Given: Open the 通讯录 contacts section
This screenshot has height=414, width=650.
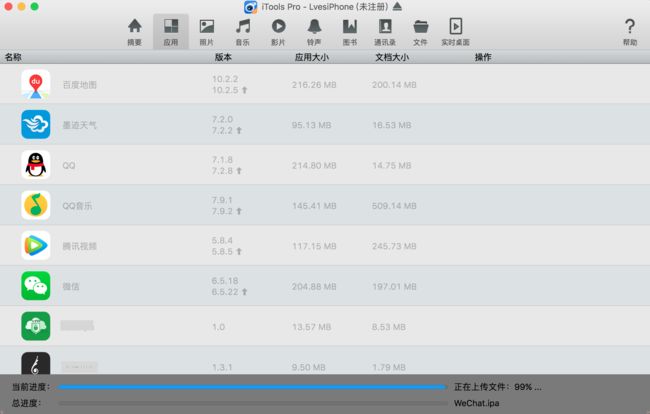Looking at the screenshot, I should point(385,32).
